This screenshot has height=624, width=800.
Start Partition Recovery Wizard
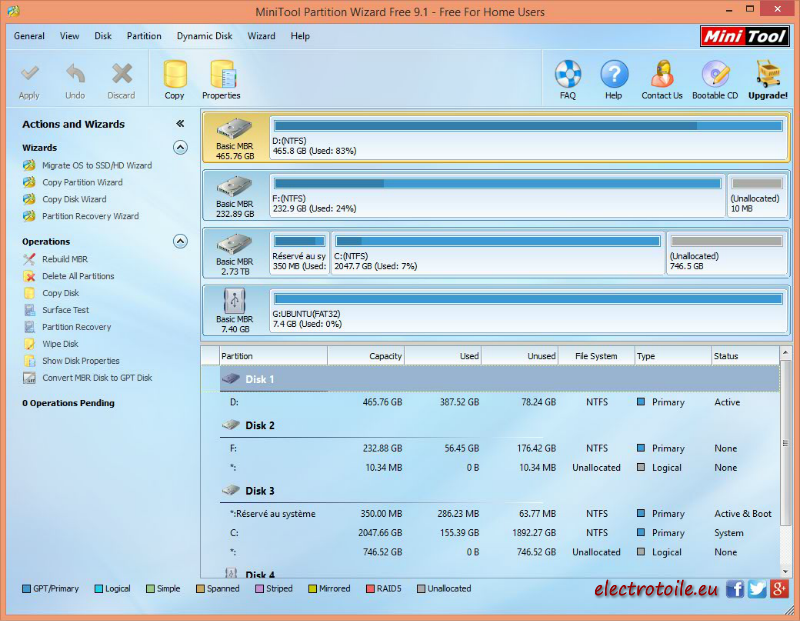(x=90, y=216)
